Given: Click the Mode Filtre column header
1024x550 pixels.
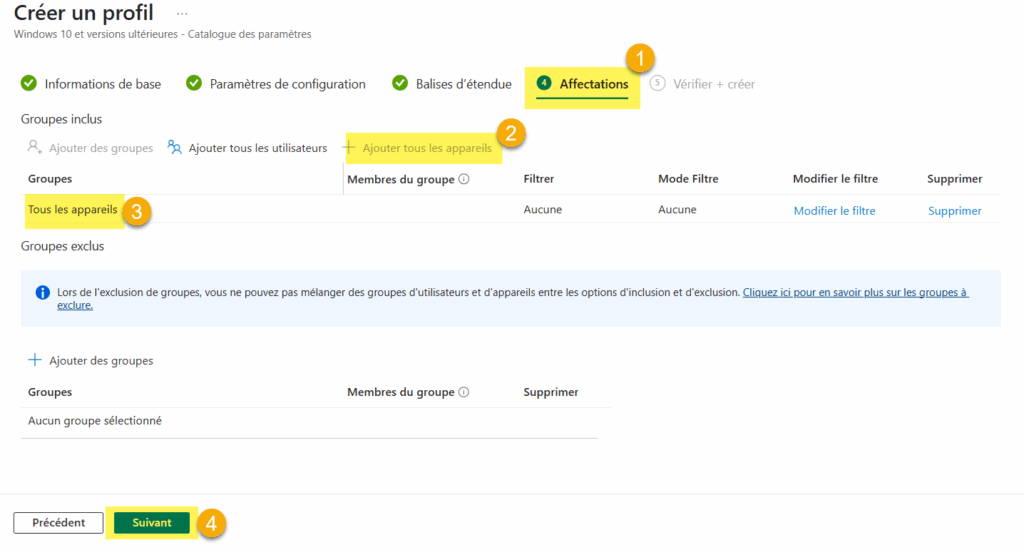Looking at the screenshot, I should pyautogui.click(x=688, y=179).
